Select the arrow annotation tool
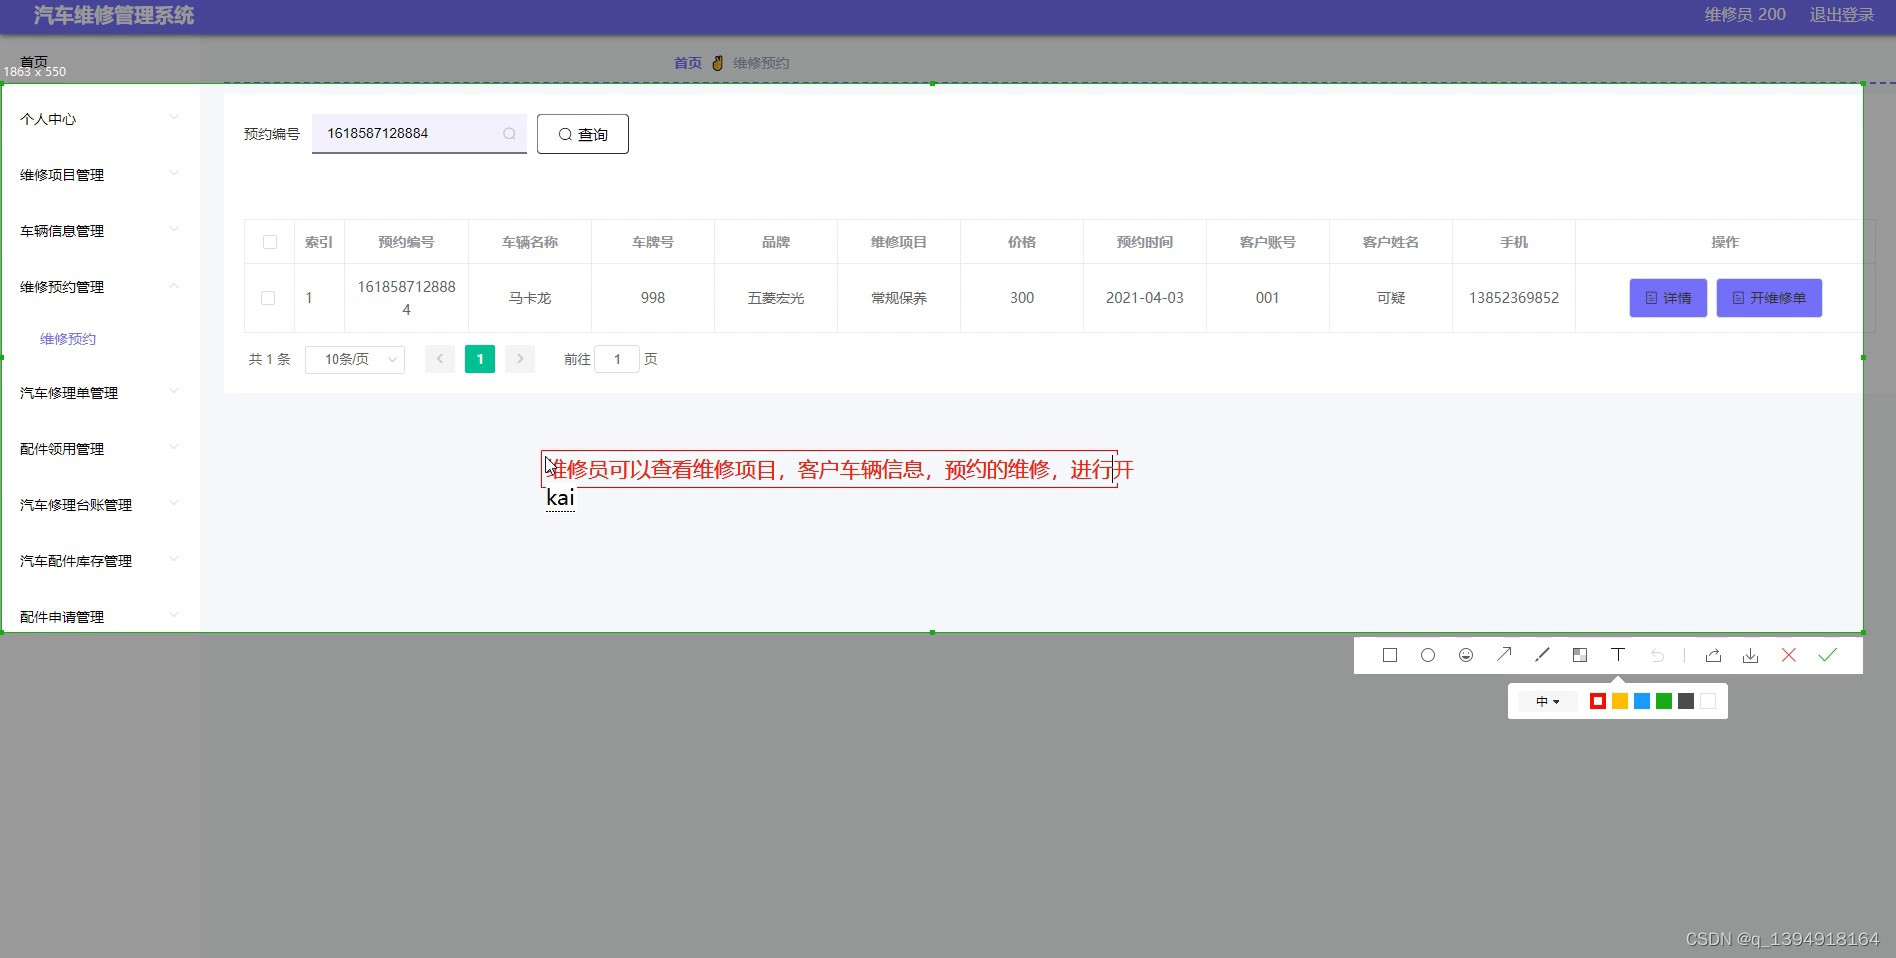 pos(1504,655)
